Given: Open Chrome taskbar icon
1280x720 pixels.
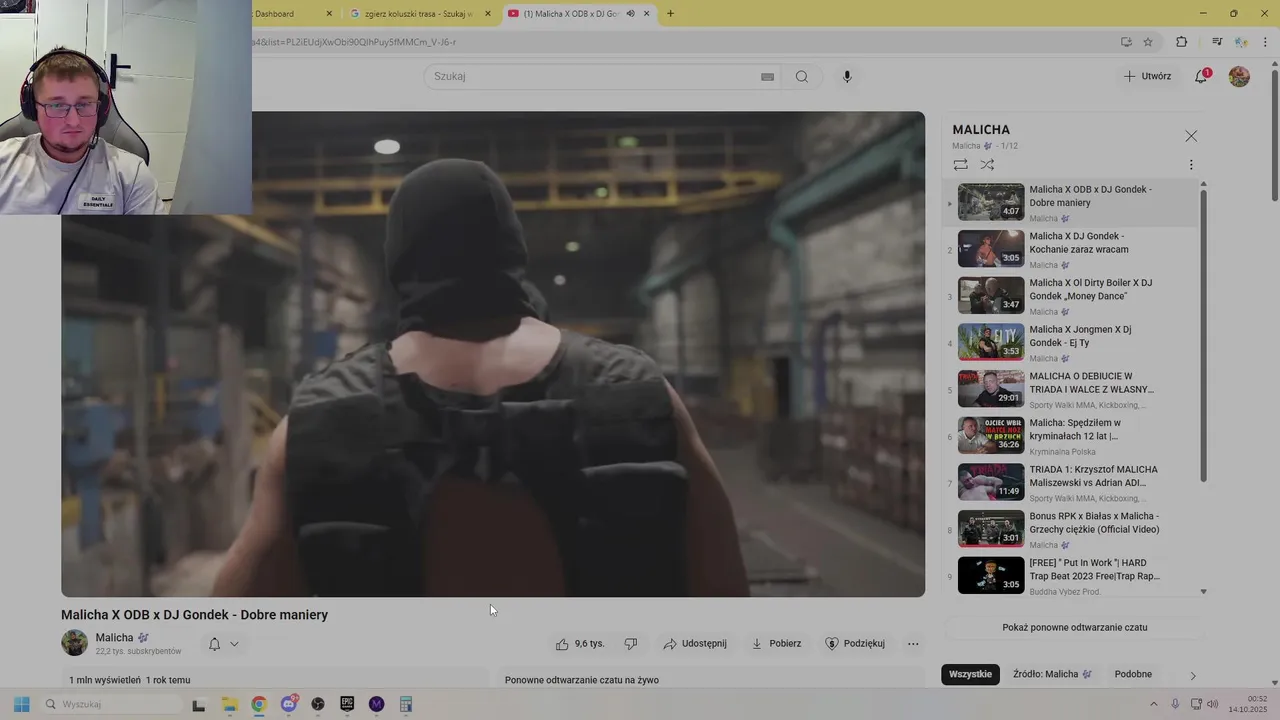Looking at the screenshot, I should [x=259, y=704].
